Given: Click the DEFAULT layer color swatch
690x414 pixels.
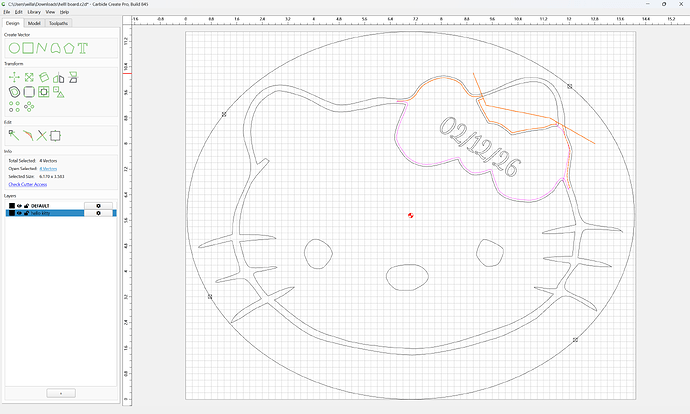Looking at the screenshot, I should [x=12, y=206].
